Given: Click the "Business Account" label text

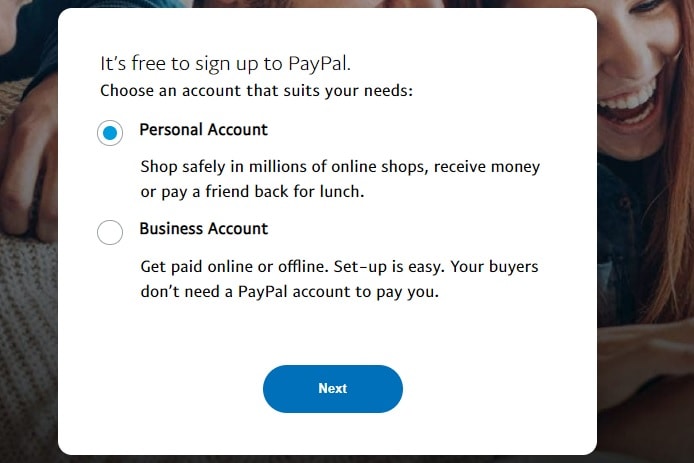Looking at the screenshot, I should tap(204, 229).
